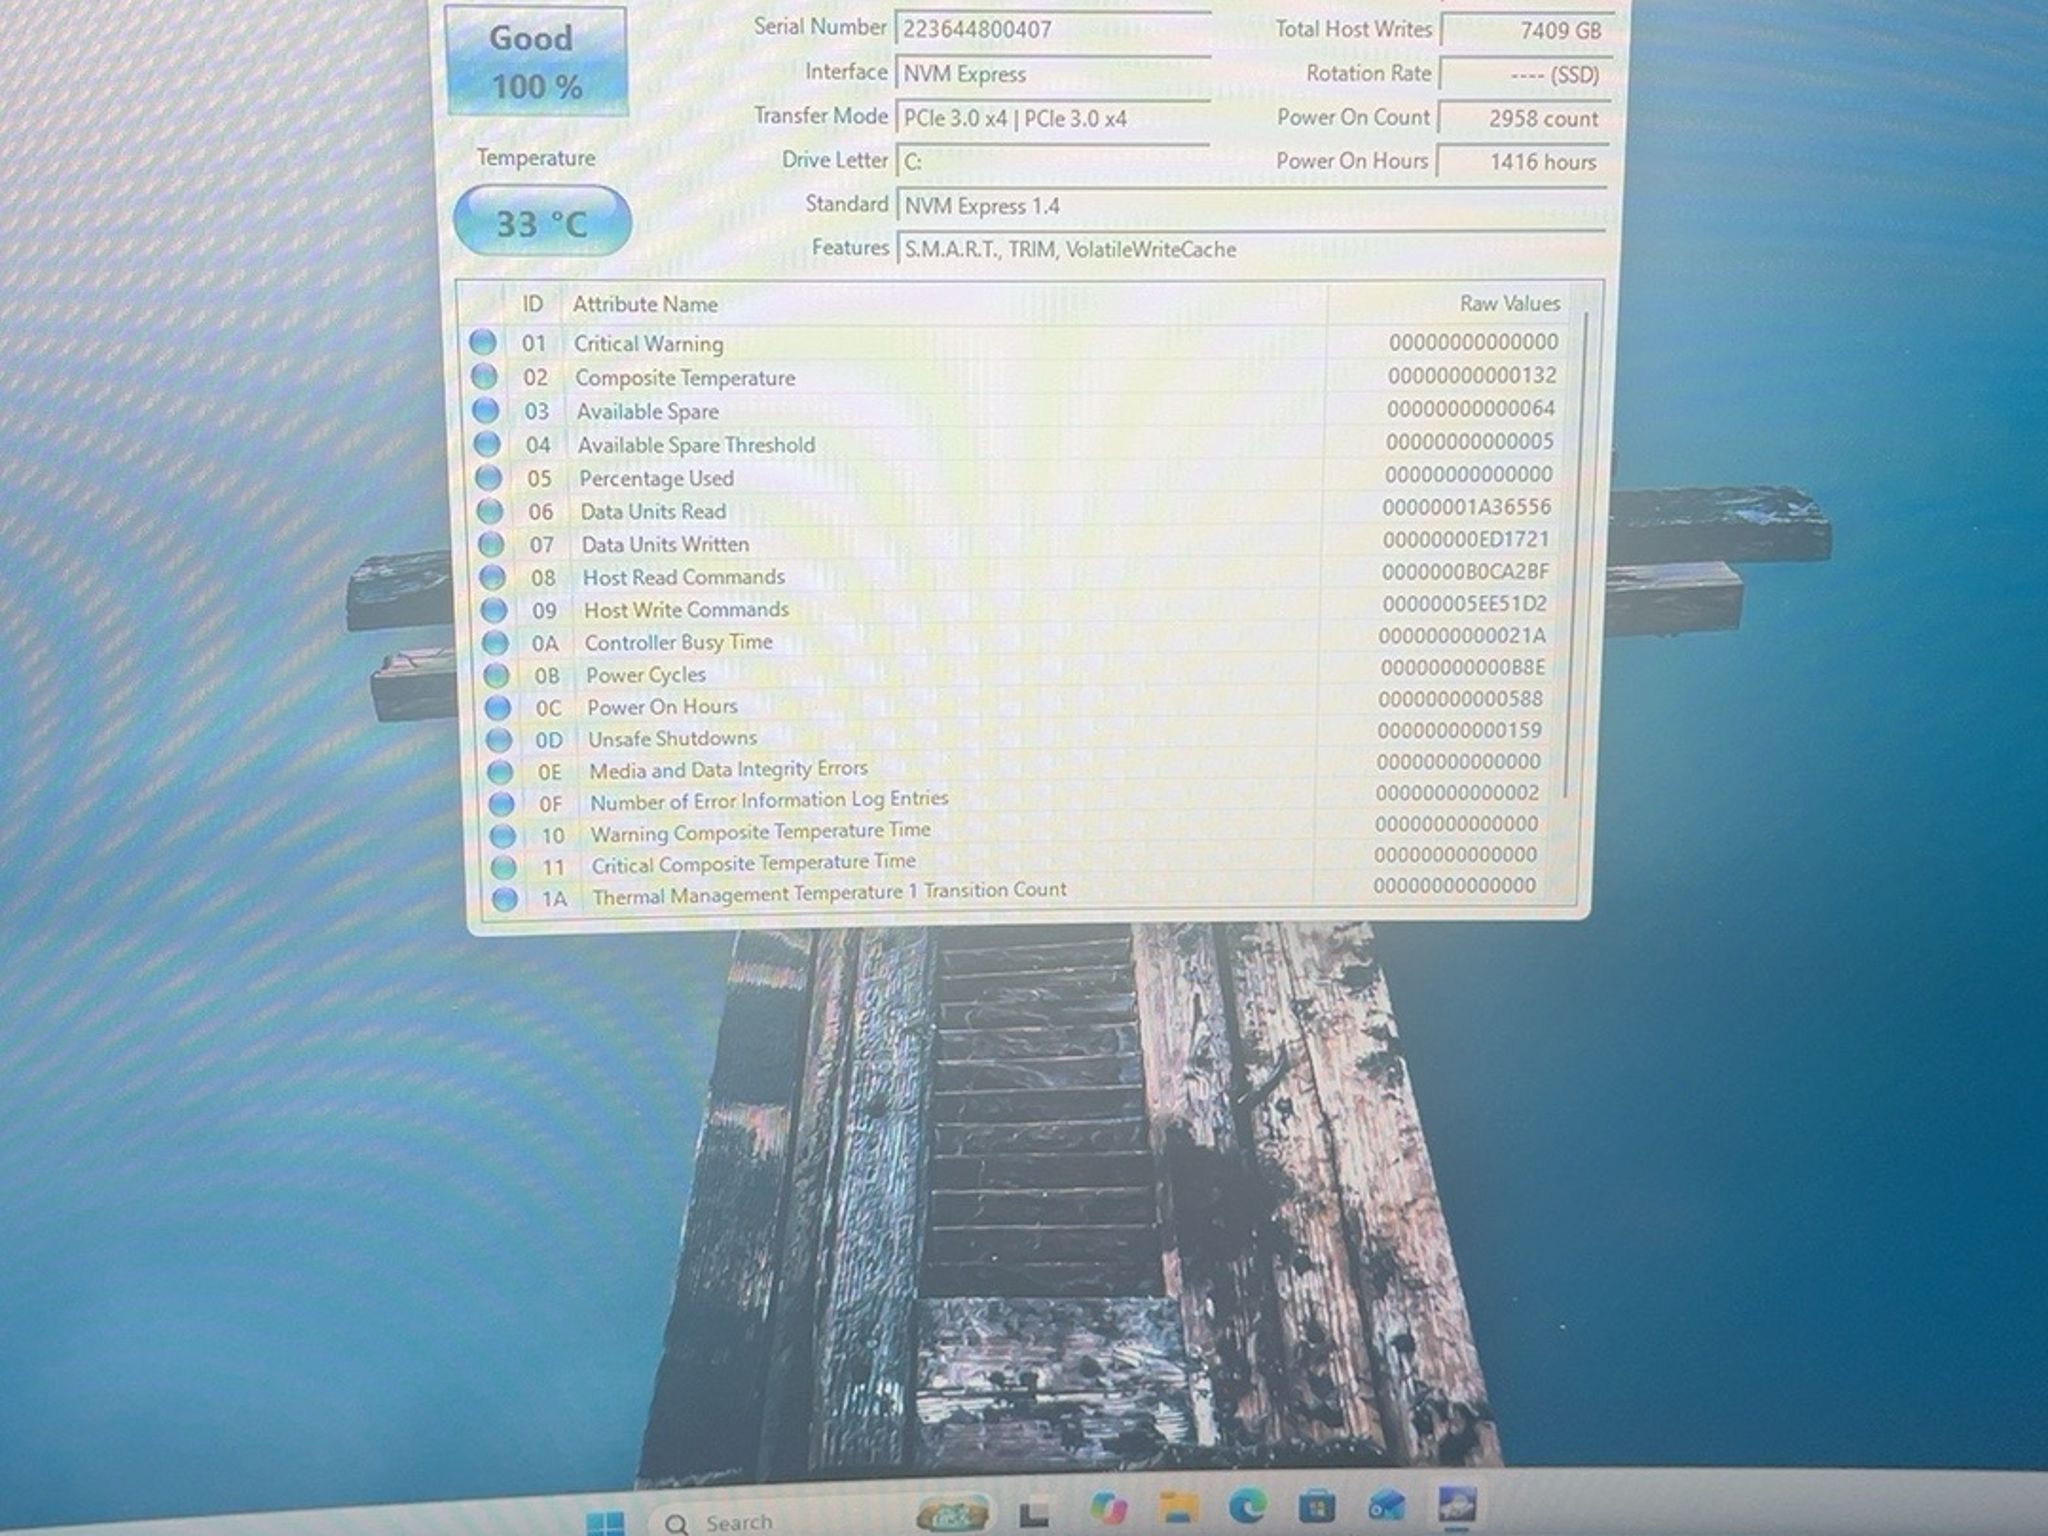Click the Serial Number field
The width and height of the screenshot is (2048, 1536).
(x=1052, y=29)
